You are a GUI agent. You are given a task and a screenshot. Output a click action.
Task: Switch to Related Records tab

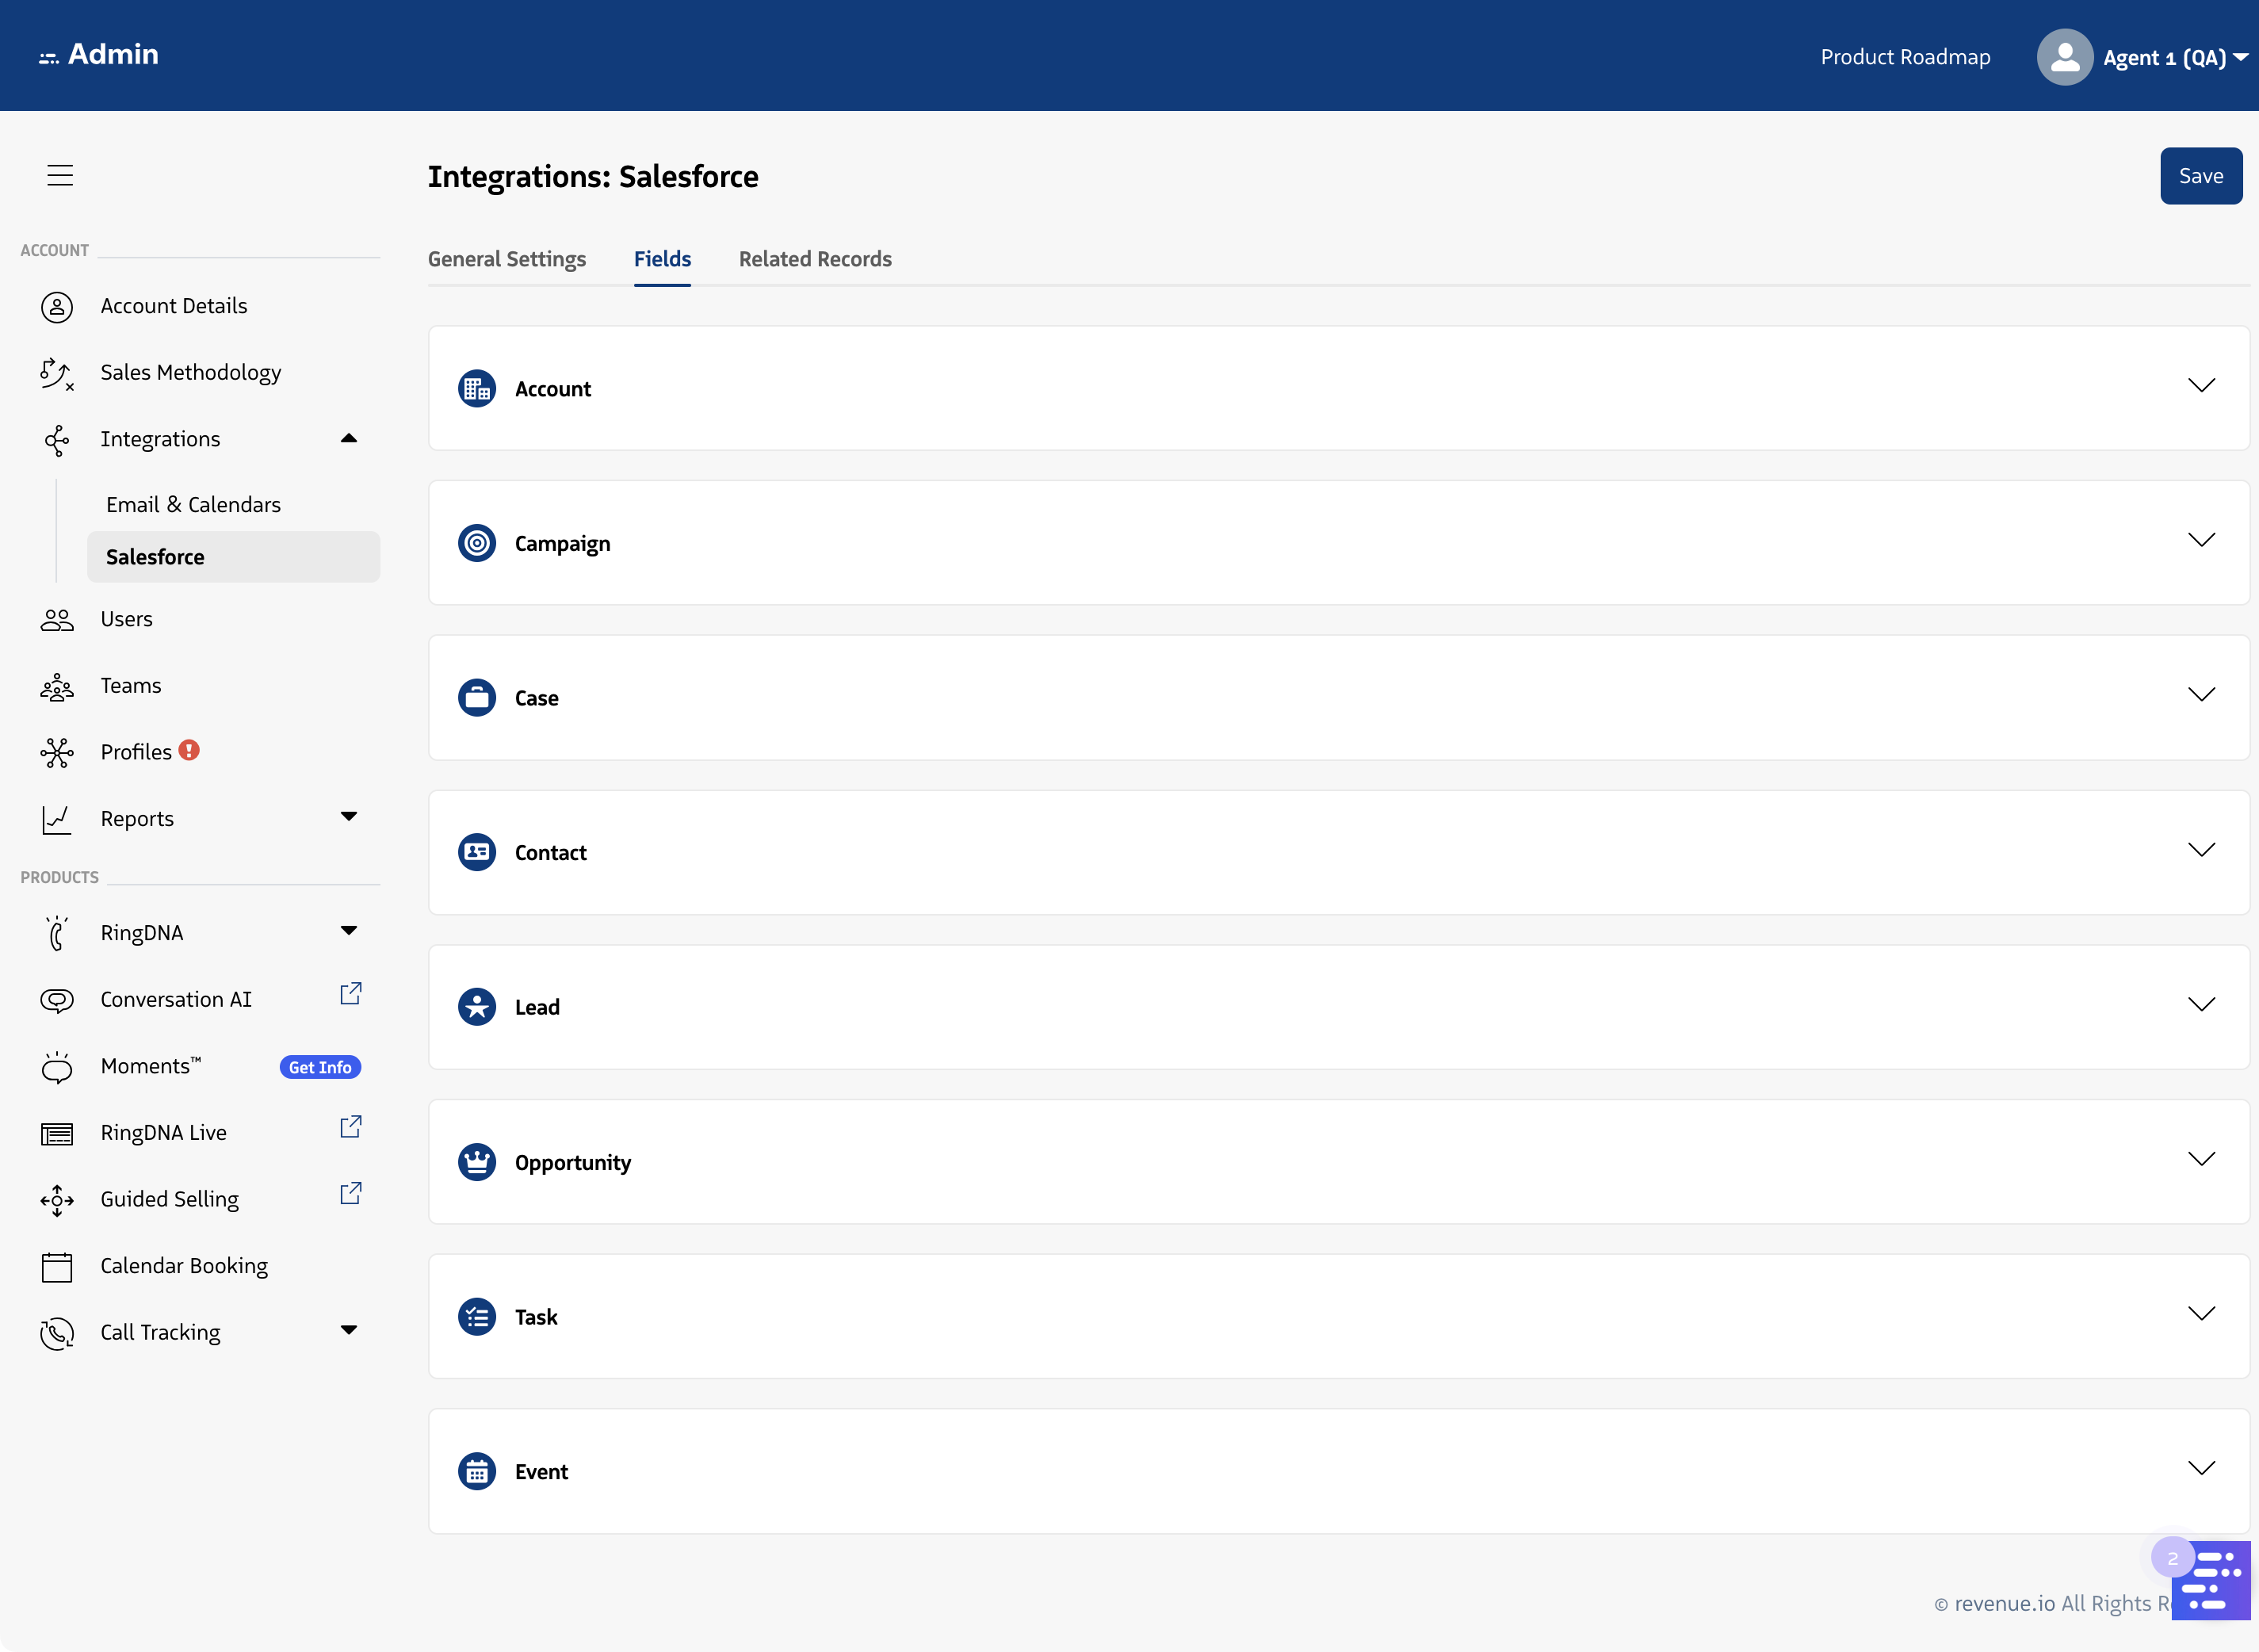coord(815,259)
